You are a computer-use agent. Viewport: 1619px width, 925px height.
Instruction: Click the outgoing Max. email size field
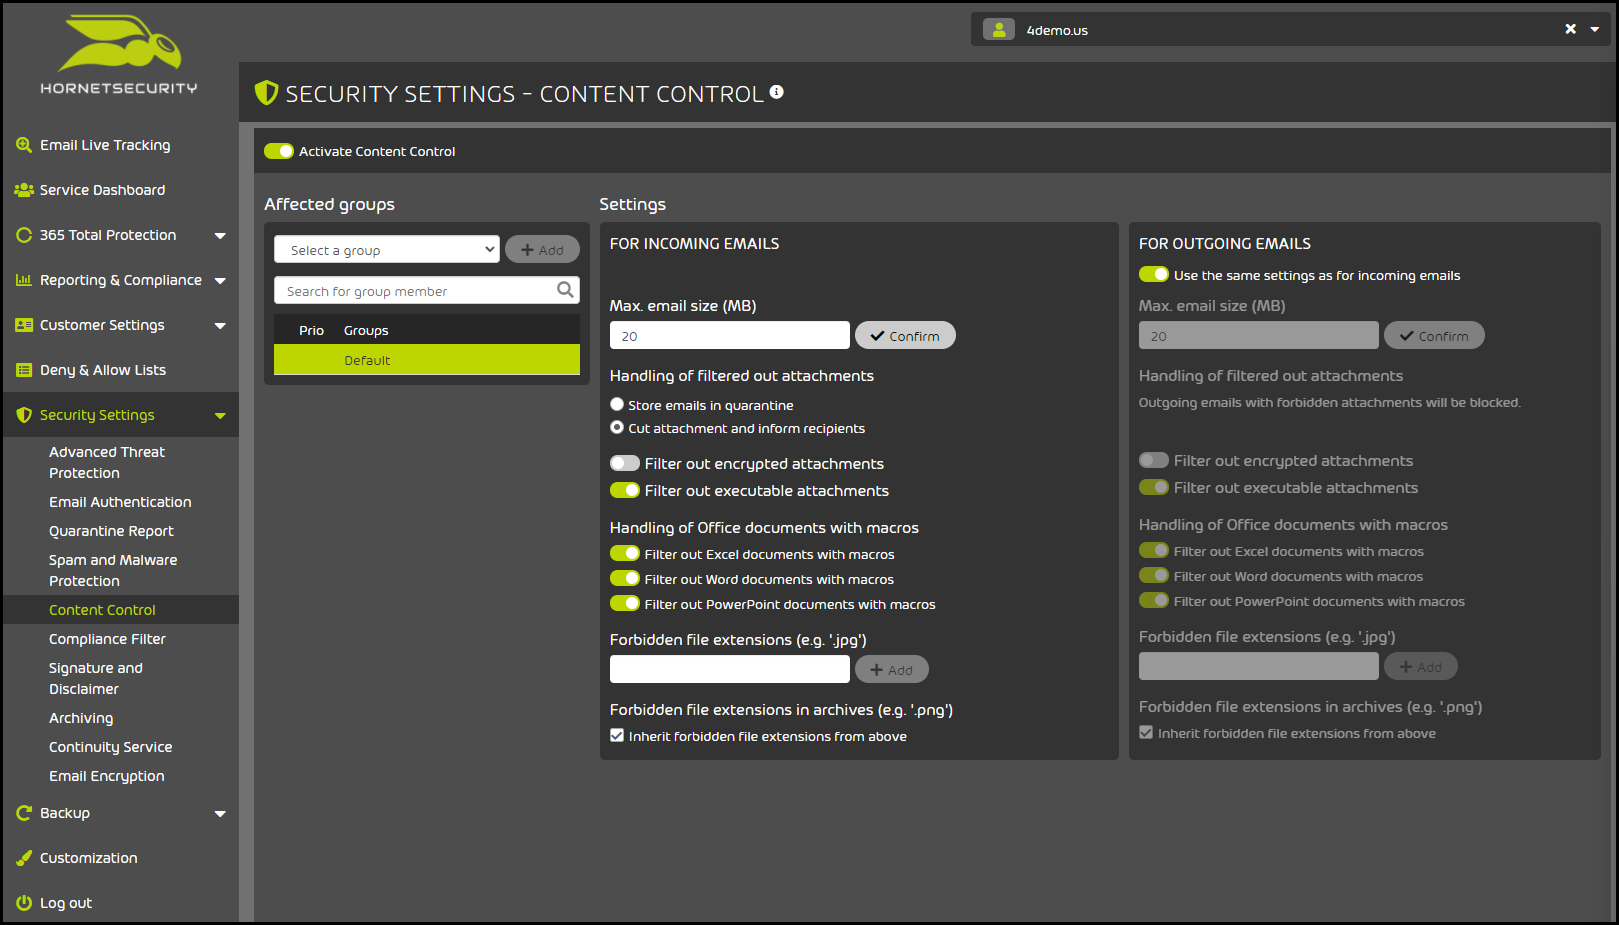pos(1259,335)
